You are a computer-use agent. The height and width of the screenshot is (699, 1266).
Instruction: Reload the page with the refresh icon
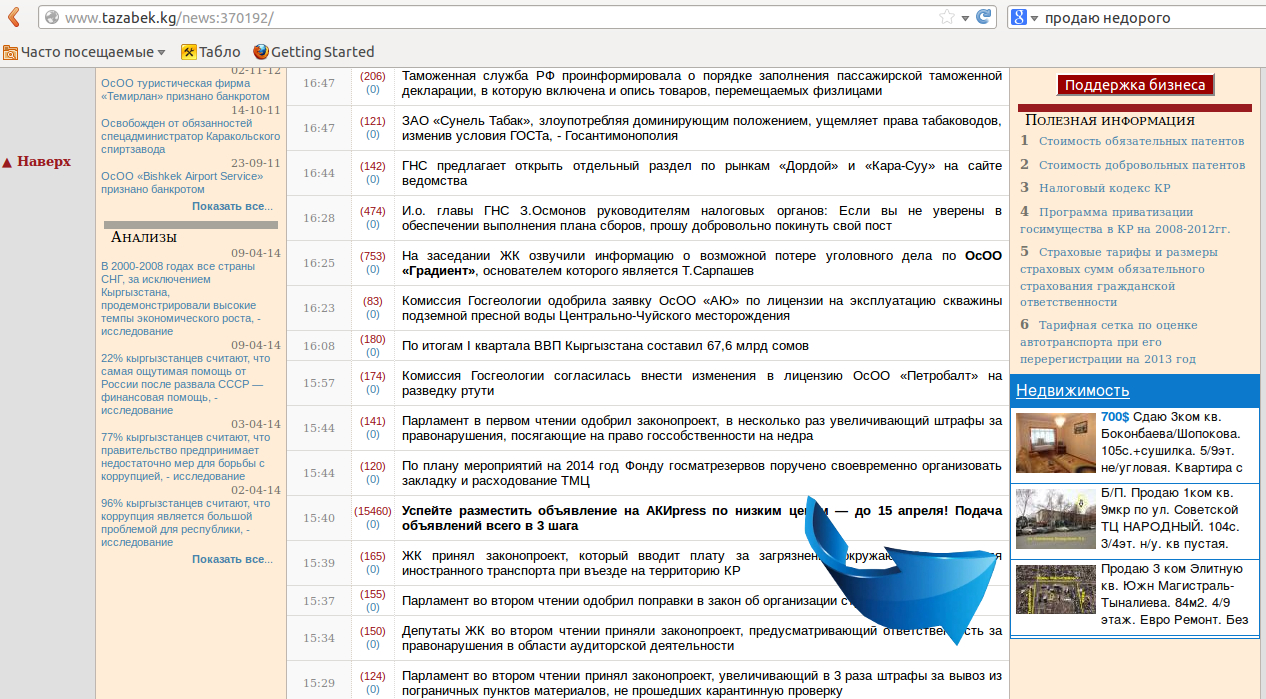point(985,17)
